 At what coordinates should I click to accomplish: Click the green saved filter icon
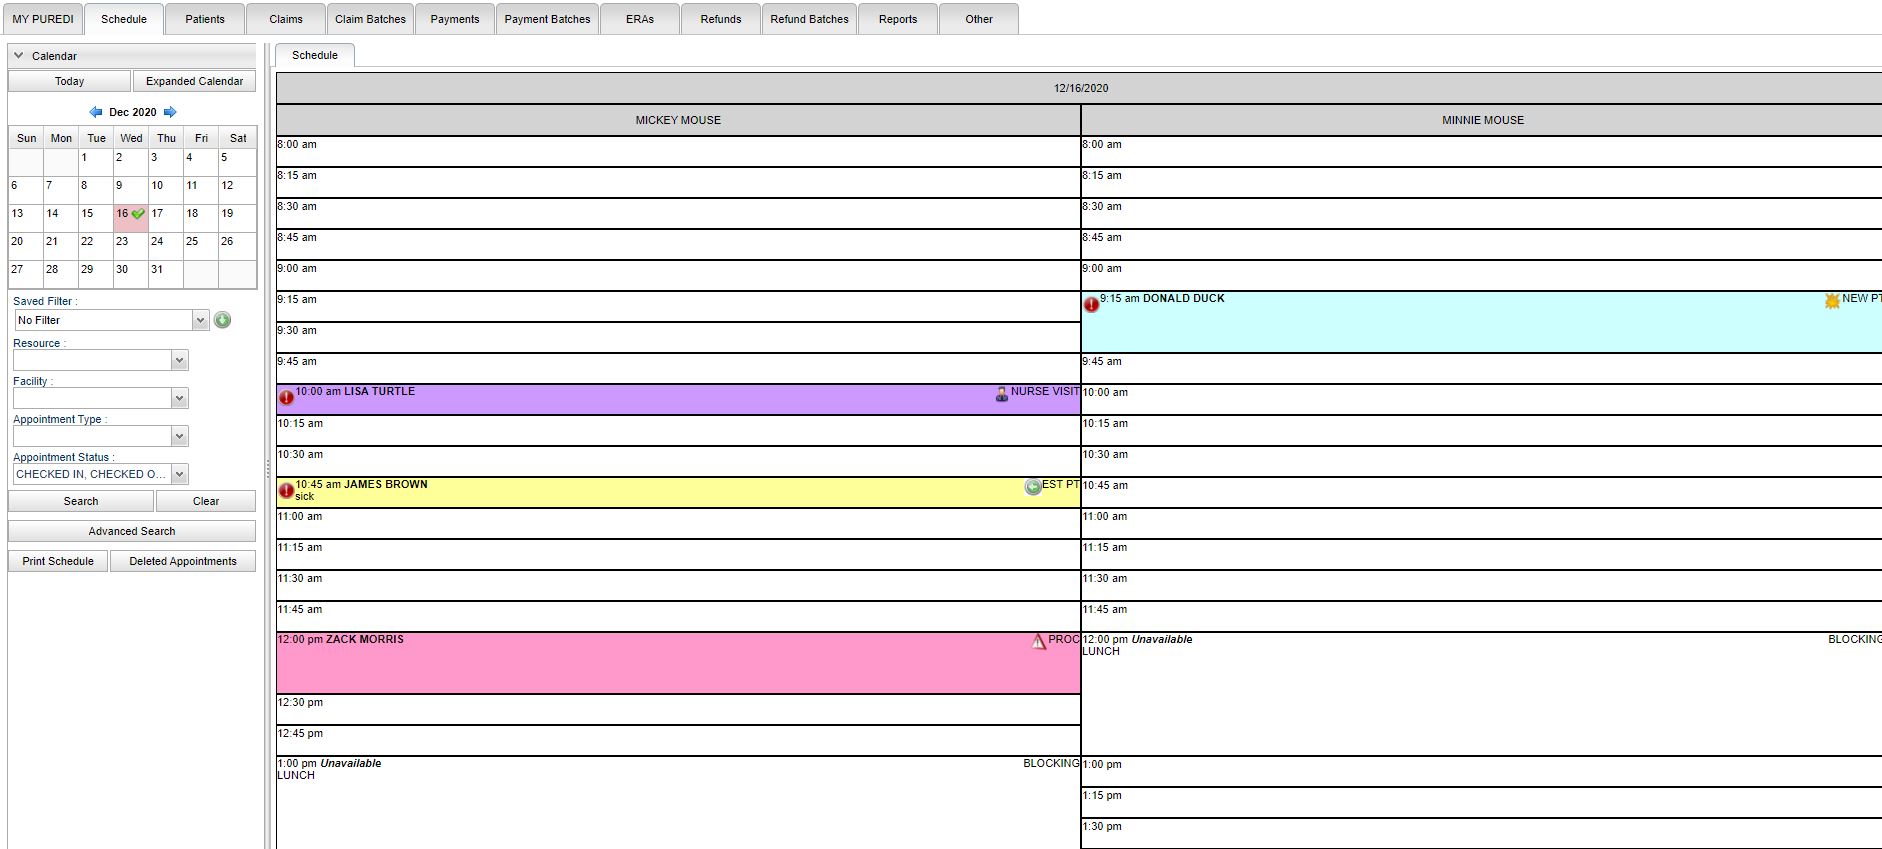point(222,320)
